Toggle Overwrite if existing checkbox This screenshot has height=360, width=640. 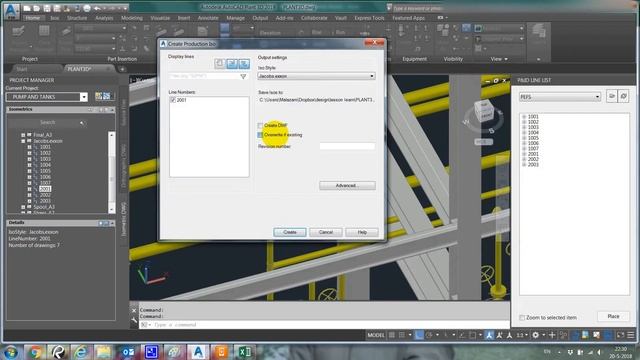(x=260, y=135)
